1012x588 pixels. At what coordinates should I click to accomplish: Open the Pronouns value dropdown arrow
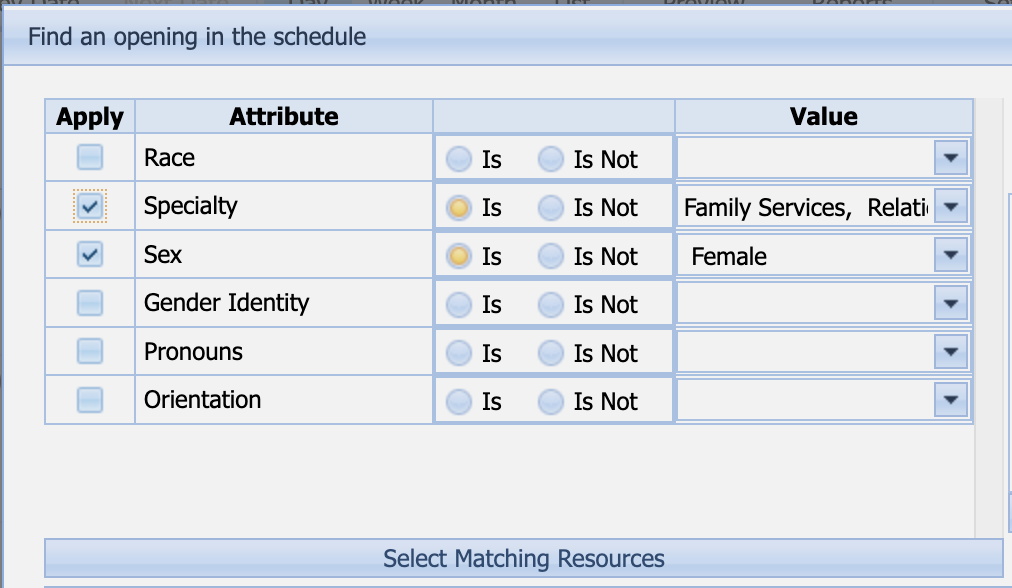coord(950,352)
